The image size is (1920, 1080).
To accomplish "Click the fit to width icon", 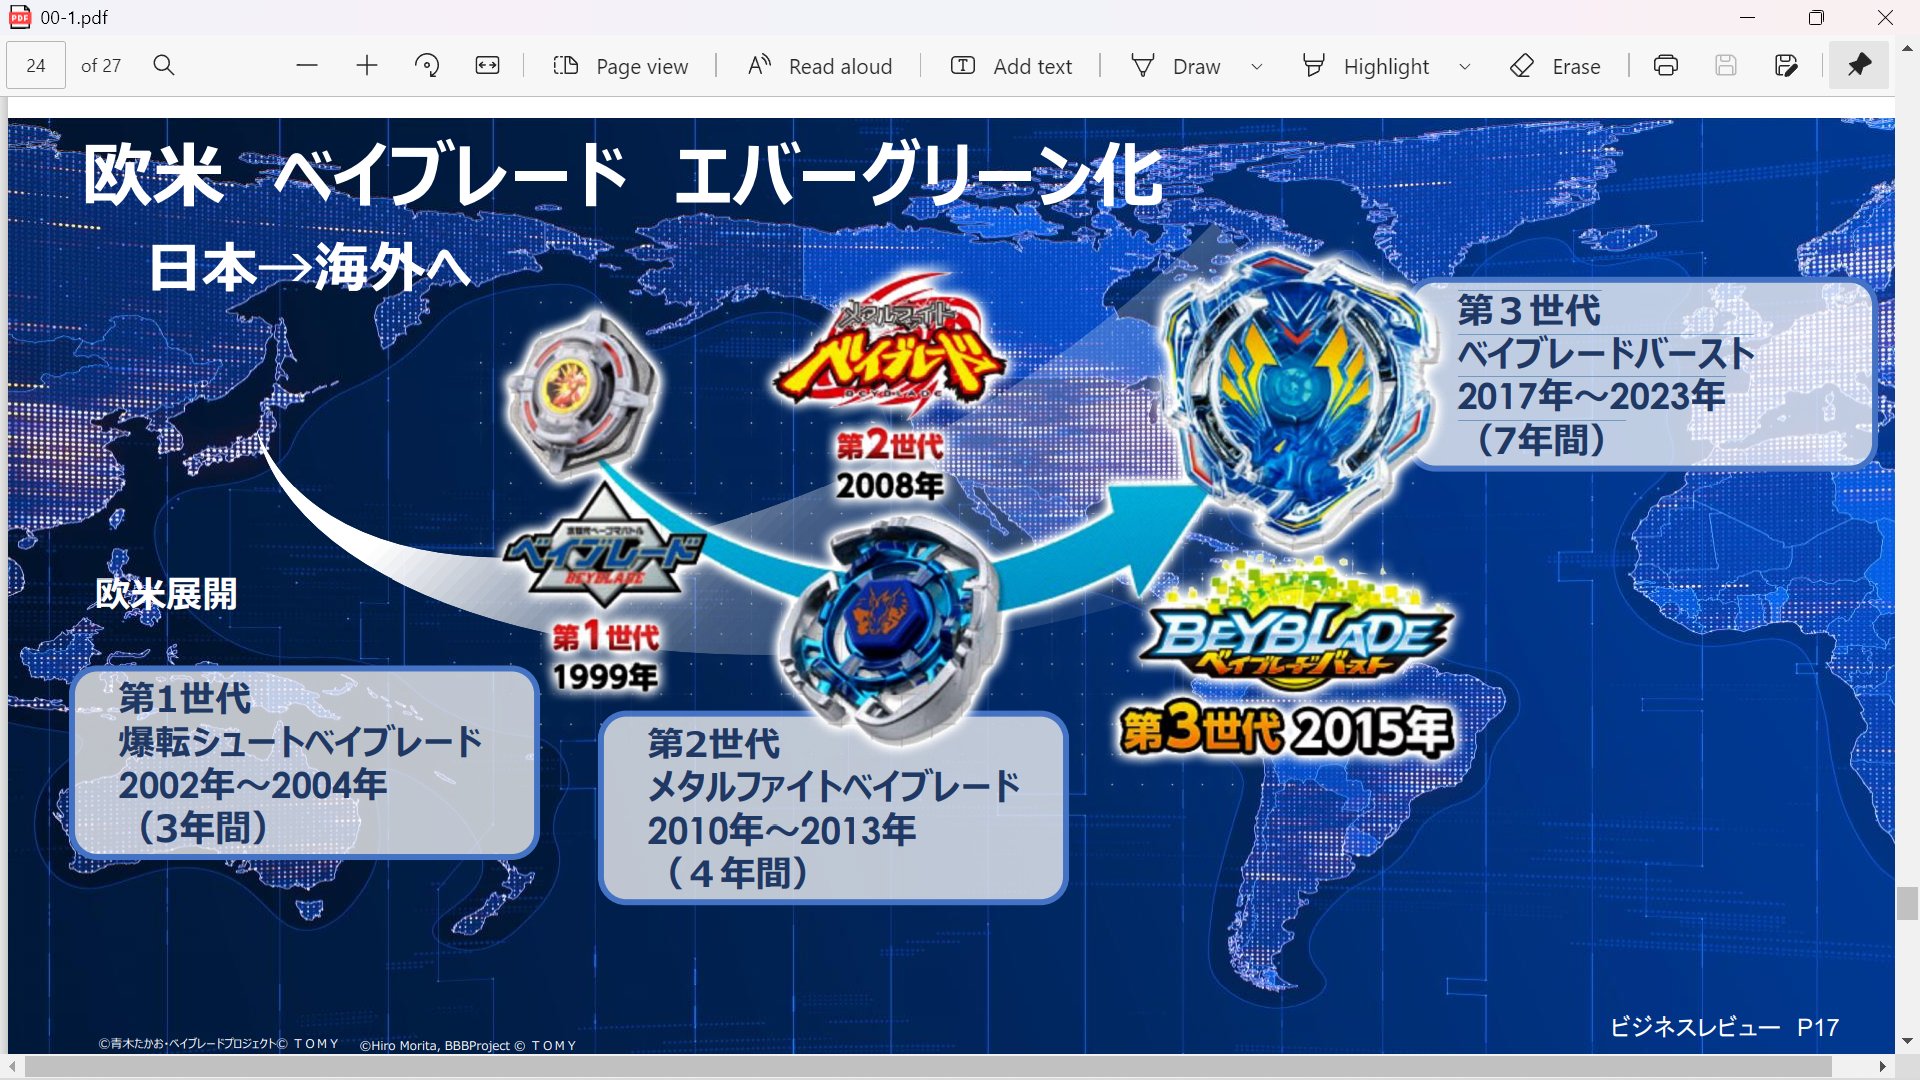I will pyautogui.click(x=487, y=66).
